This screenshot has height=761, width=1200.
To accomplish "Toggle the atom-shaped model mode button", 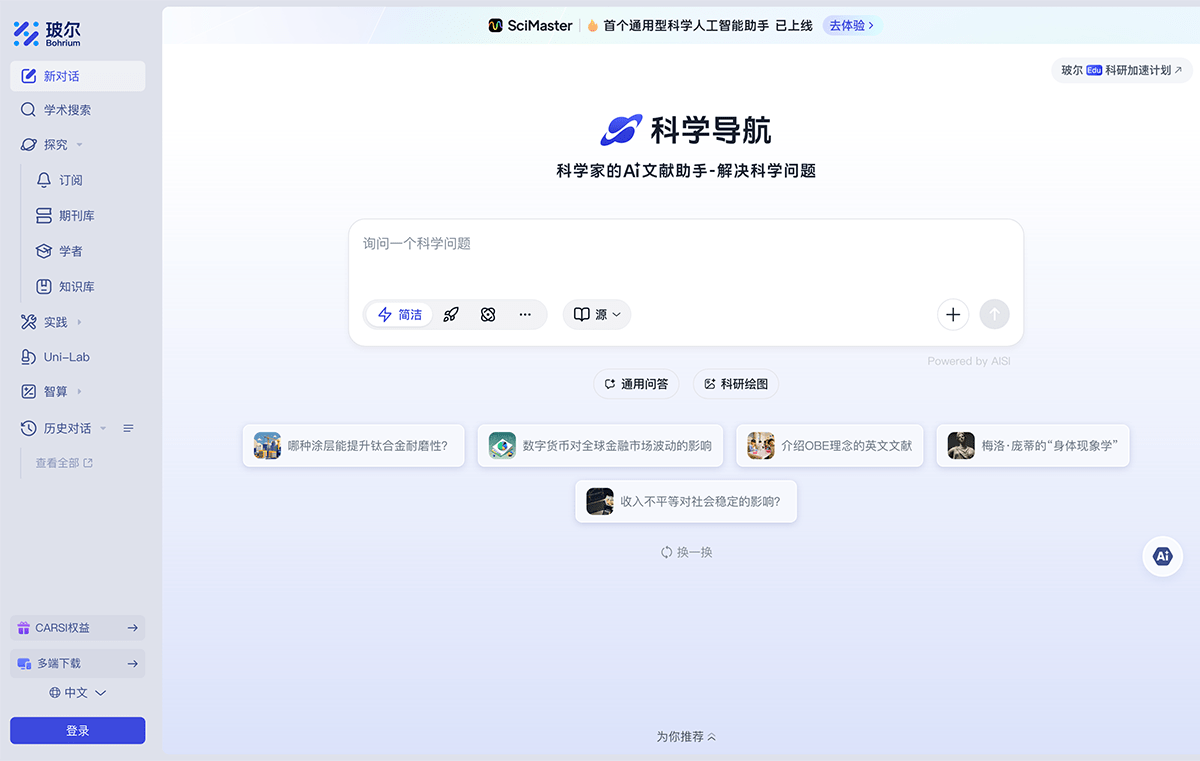I will pyautogui.click(x=488, y=314).
